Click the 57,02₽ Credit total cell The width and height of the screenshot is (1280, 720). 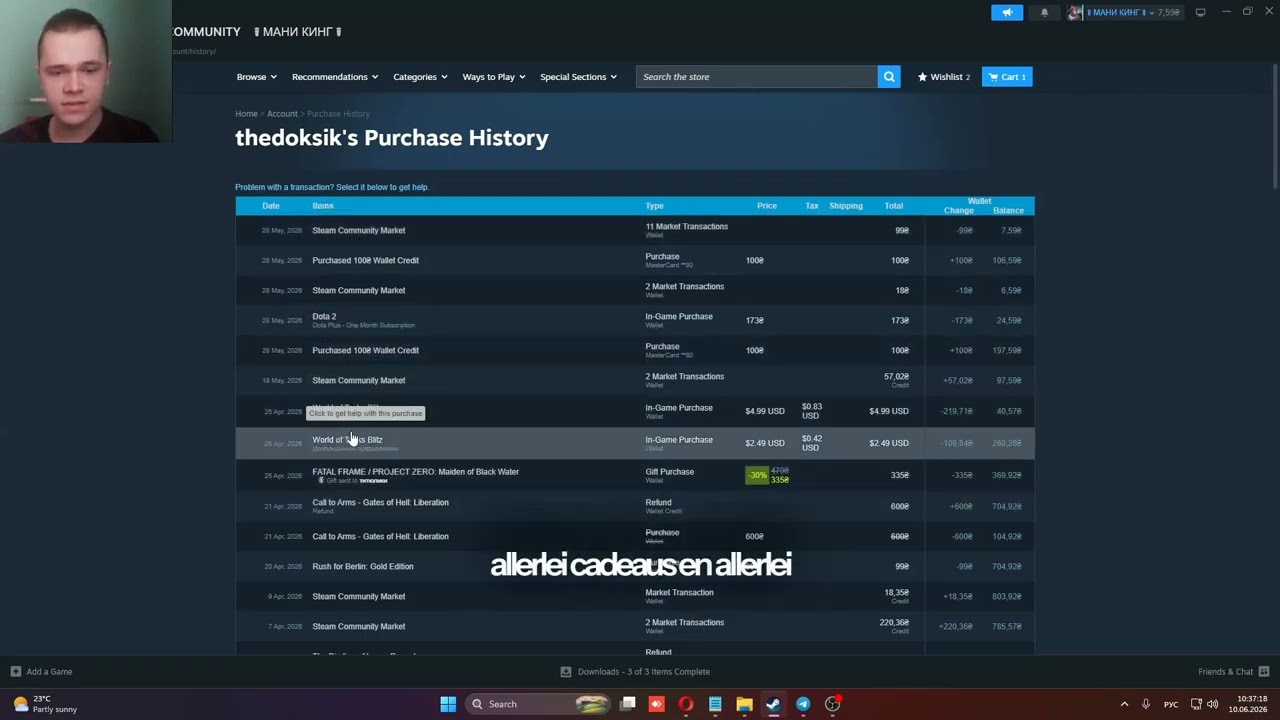click(896, 380)
